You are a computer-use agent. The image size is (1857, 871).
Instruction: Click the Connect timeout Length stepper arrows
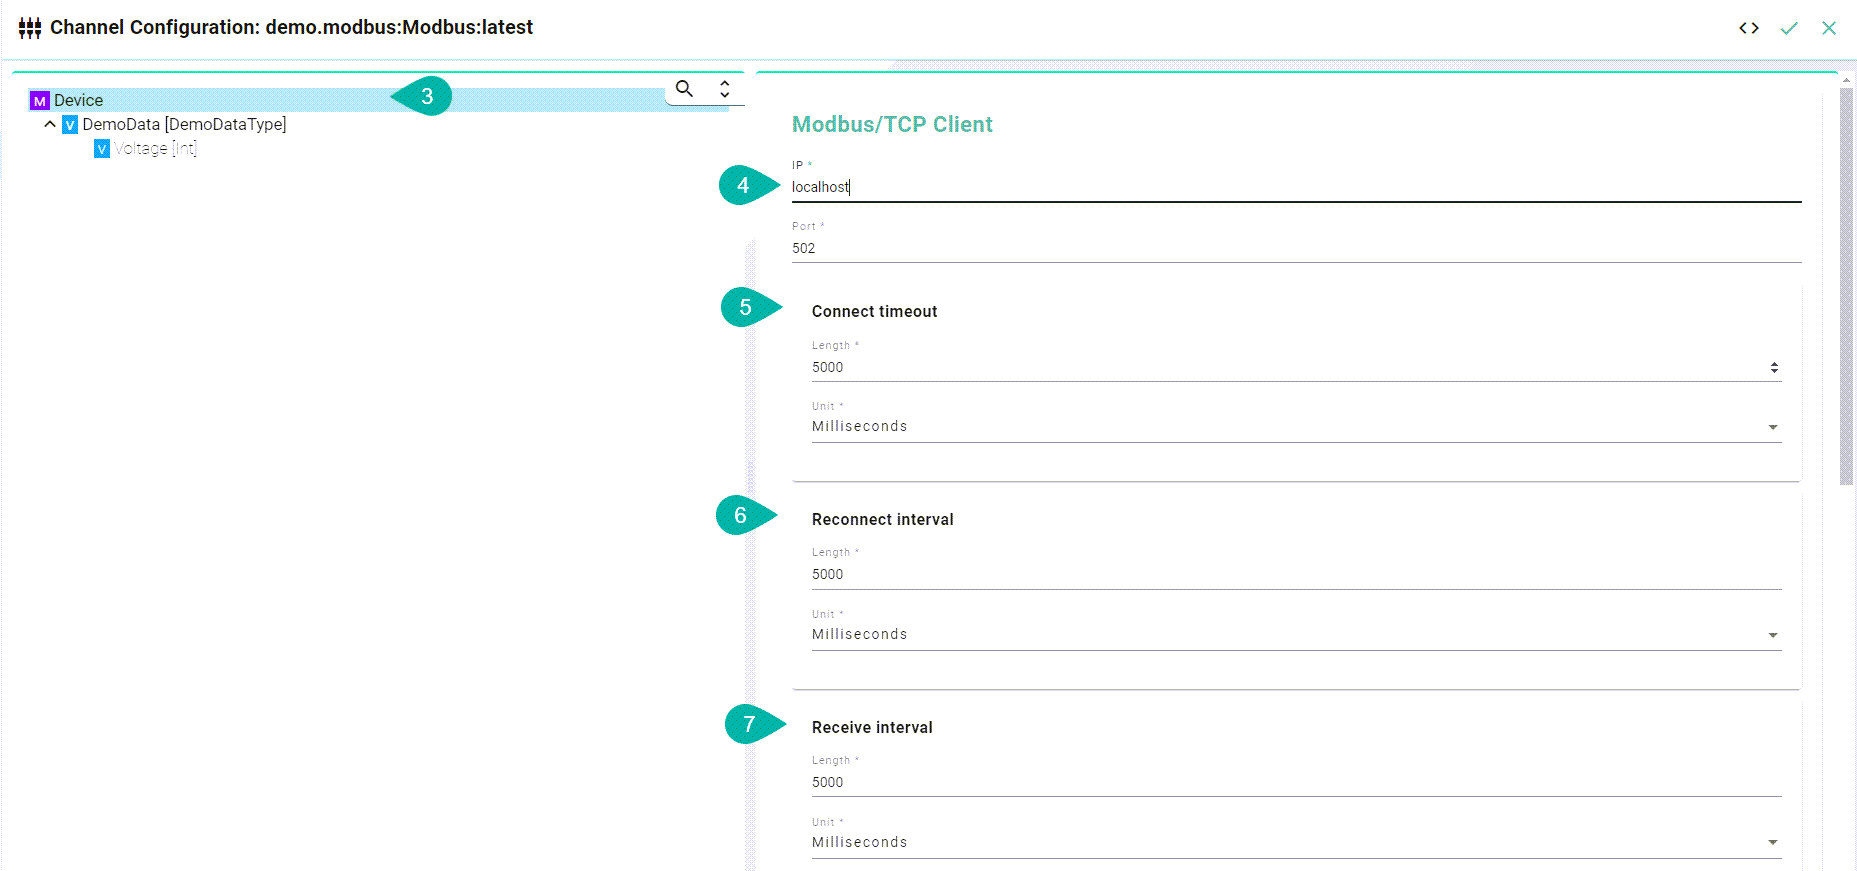coord(1774,368)
